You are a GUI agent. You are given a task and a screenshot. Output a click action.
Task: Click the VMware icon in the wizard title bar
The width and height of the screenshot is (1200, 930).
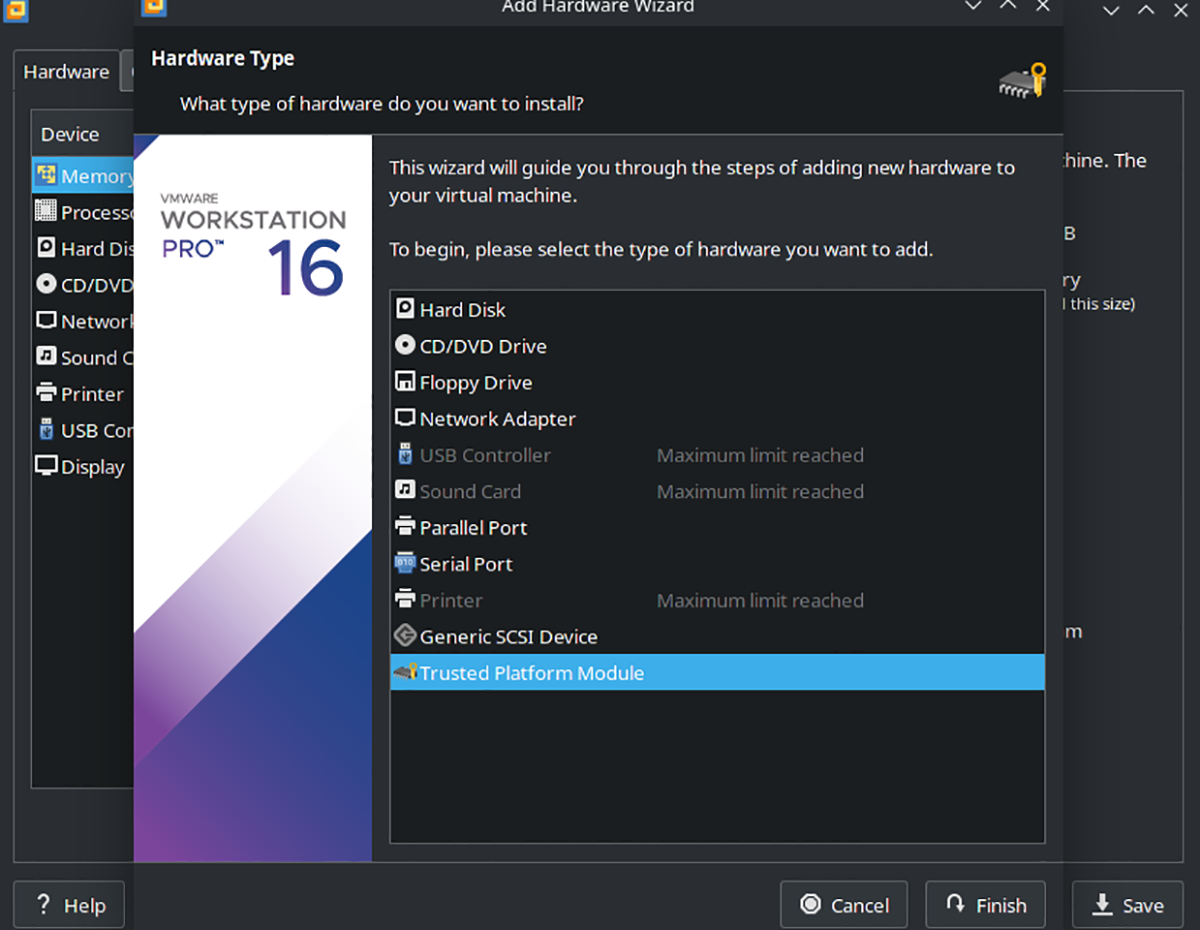(155, 7)
